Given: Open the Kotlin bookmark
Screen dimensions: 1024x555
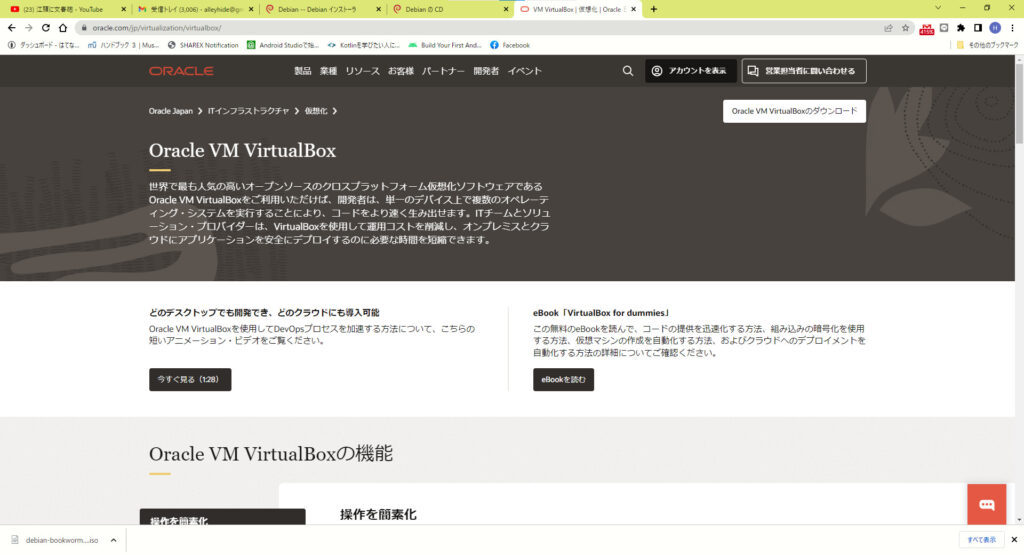Looking at the screenshot, I should (x=363, y=45).
